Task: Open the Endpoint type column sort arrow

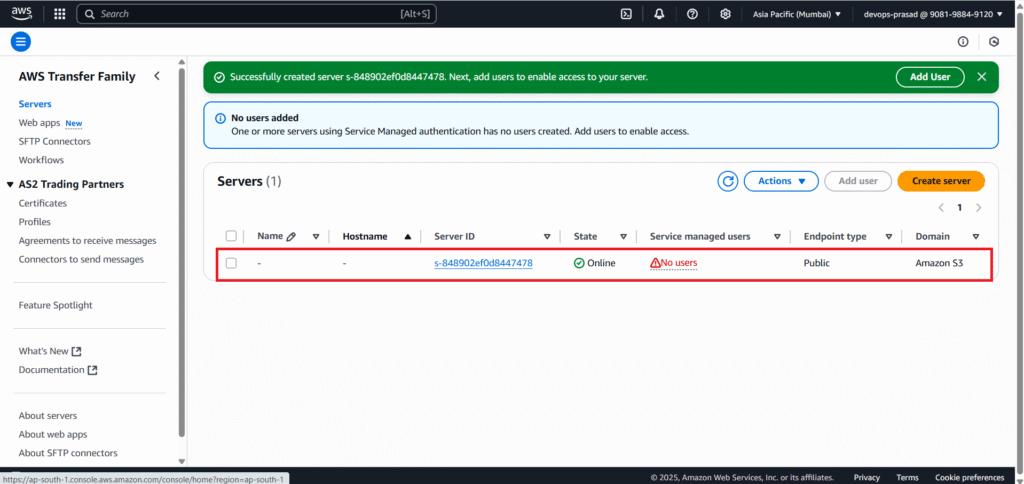Action: [x=889, y=236]
